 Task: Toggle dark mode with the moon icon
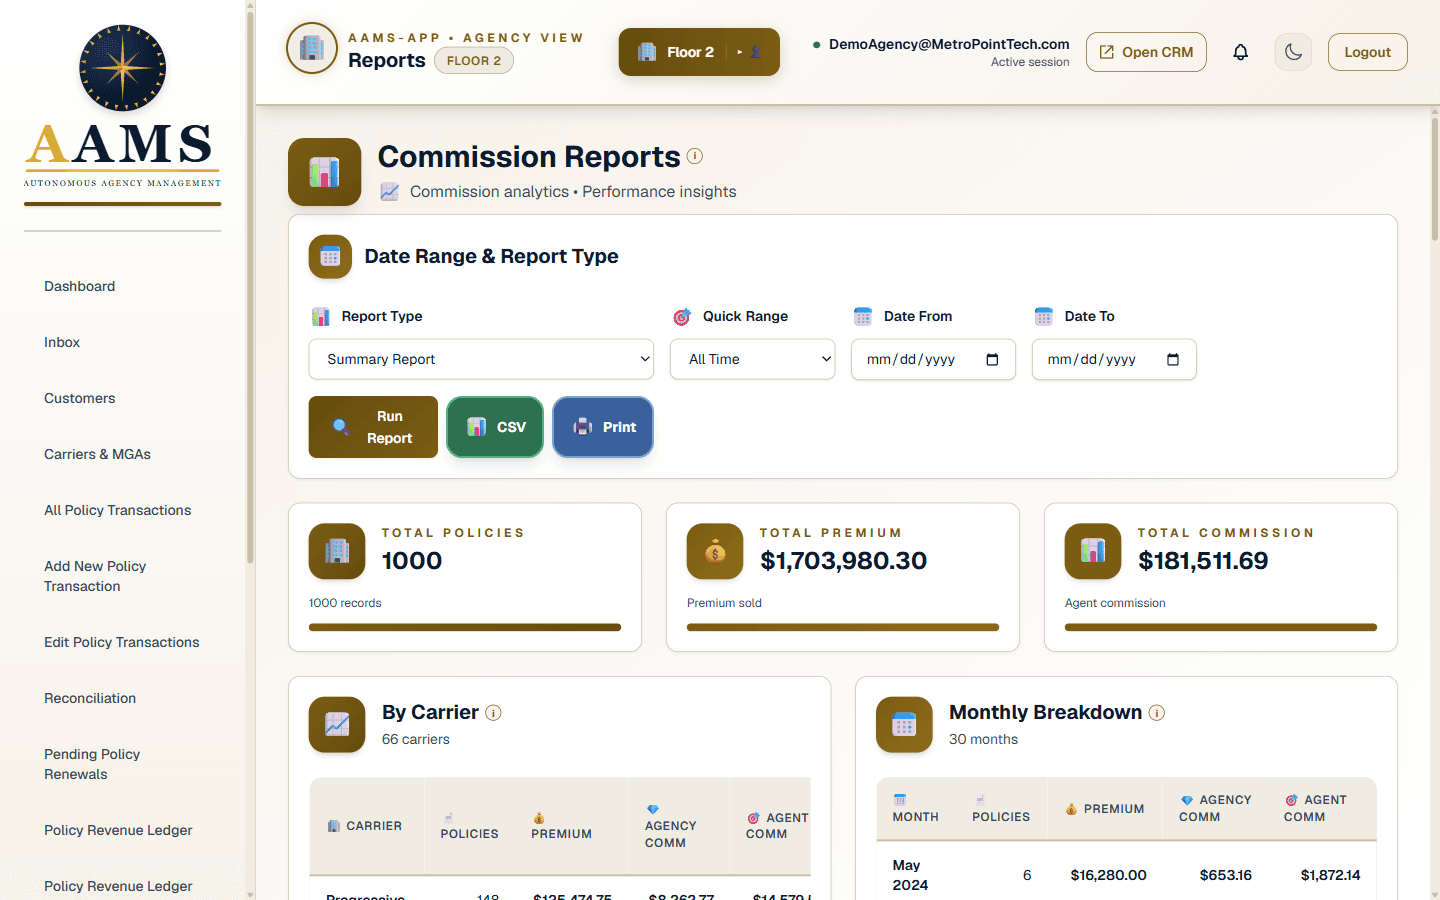click(x=1293, y=52)
